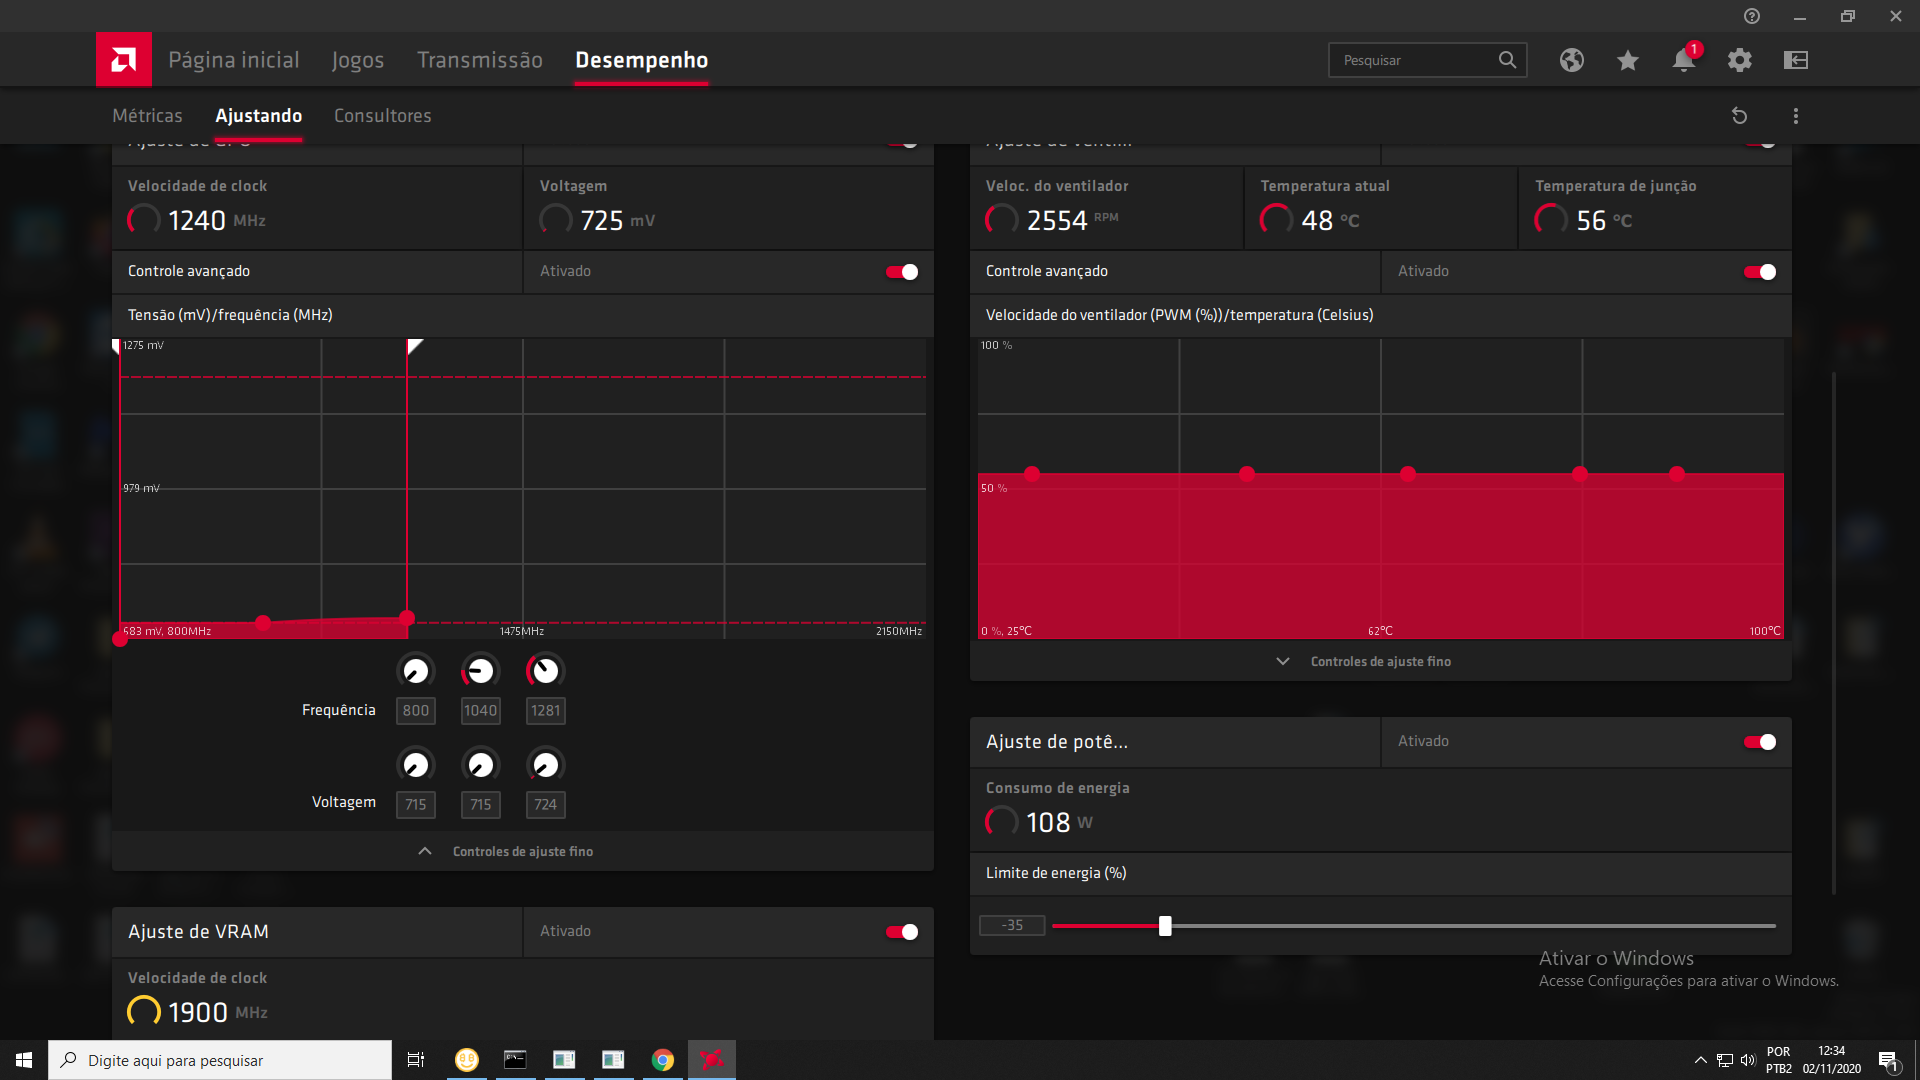Open the command prompt taskbar icon
The width and height of the screenshot is (1920, 1080).
pyautogui.click(x=515, y=1060)
